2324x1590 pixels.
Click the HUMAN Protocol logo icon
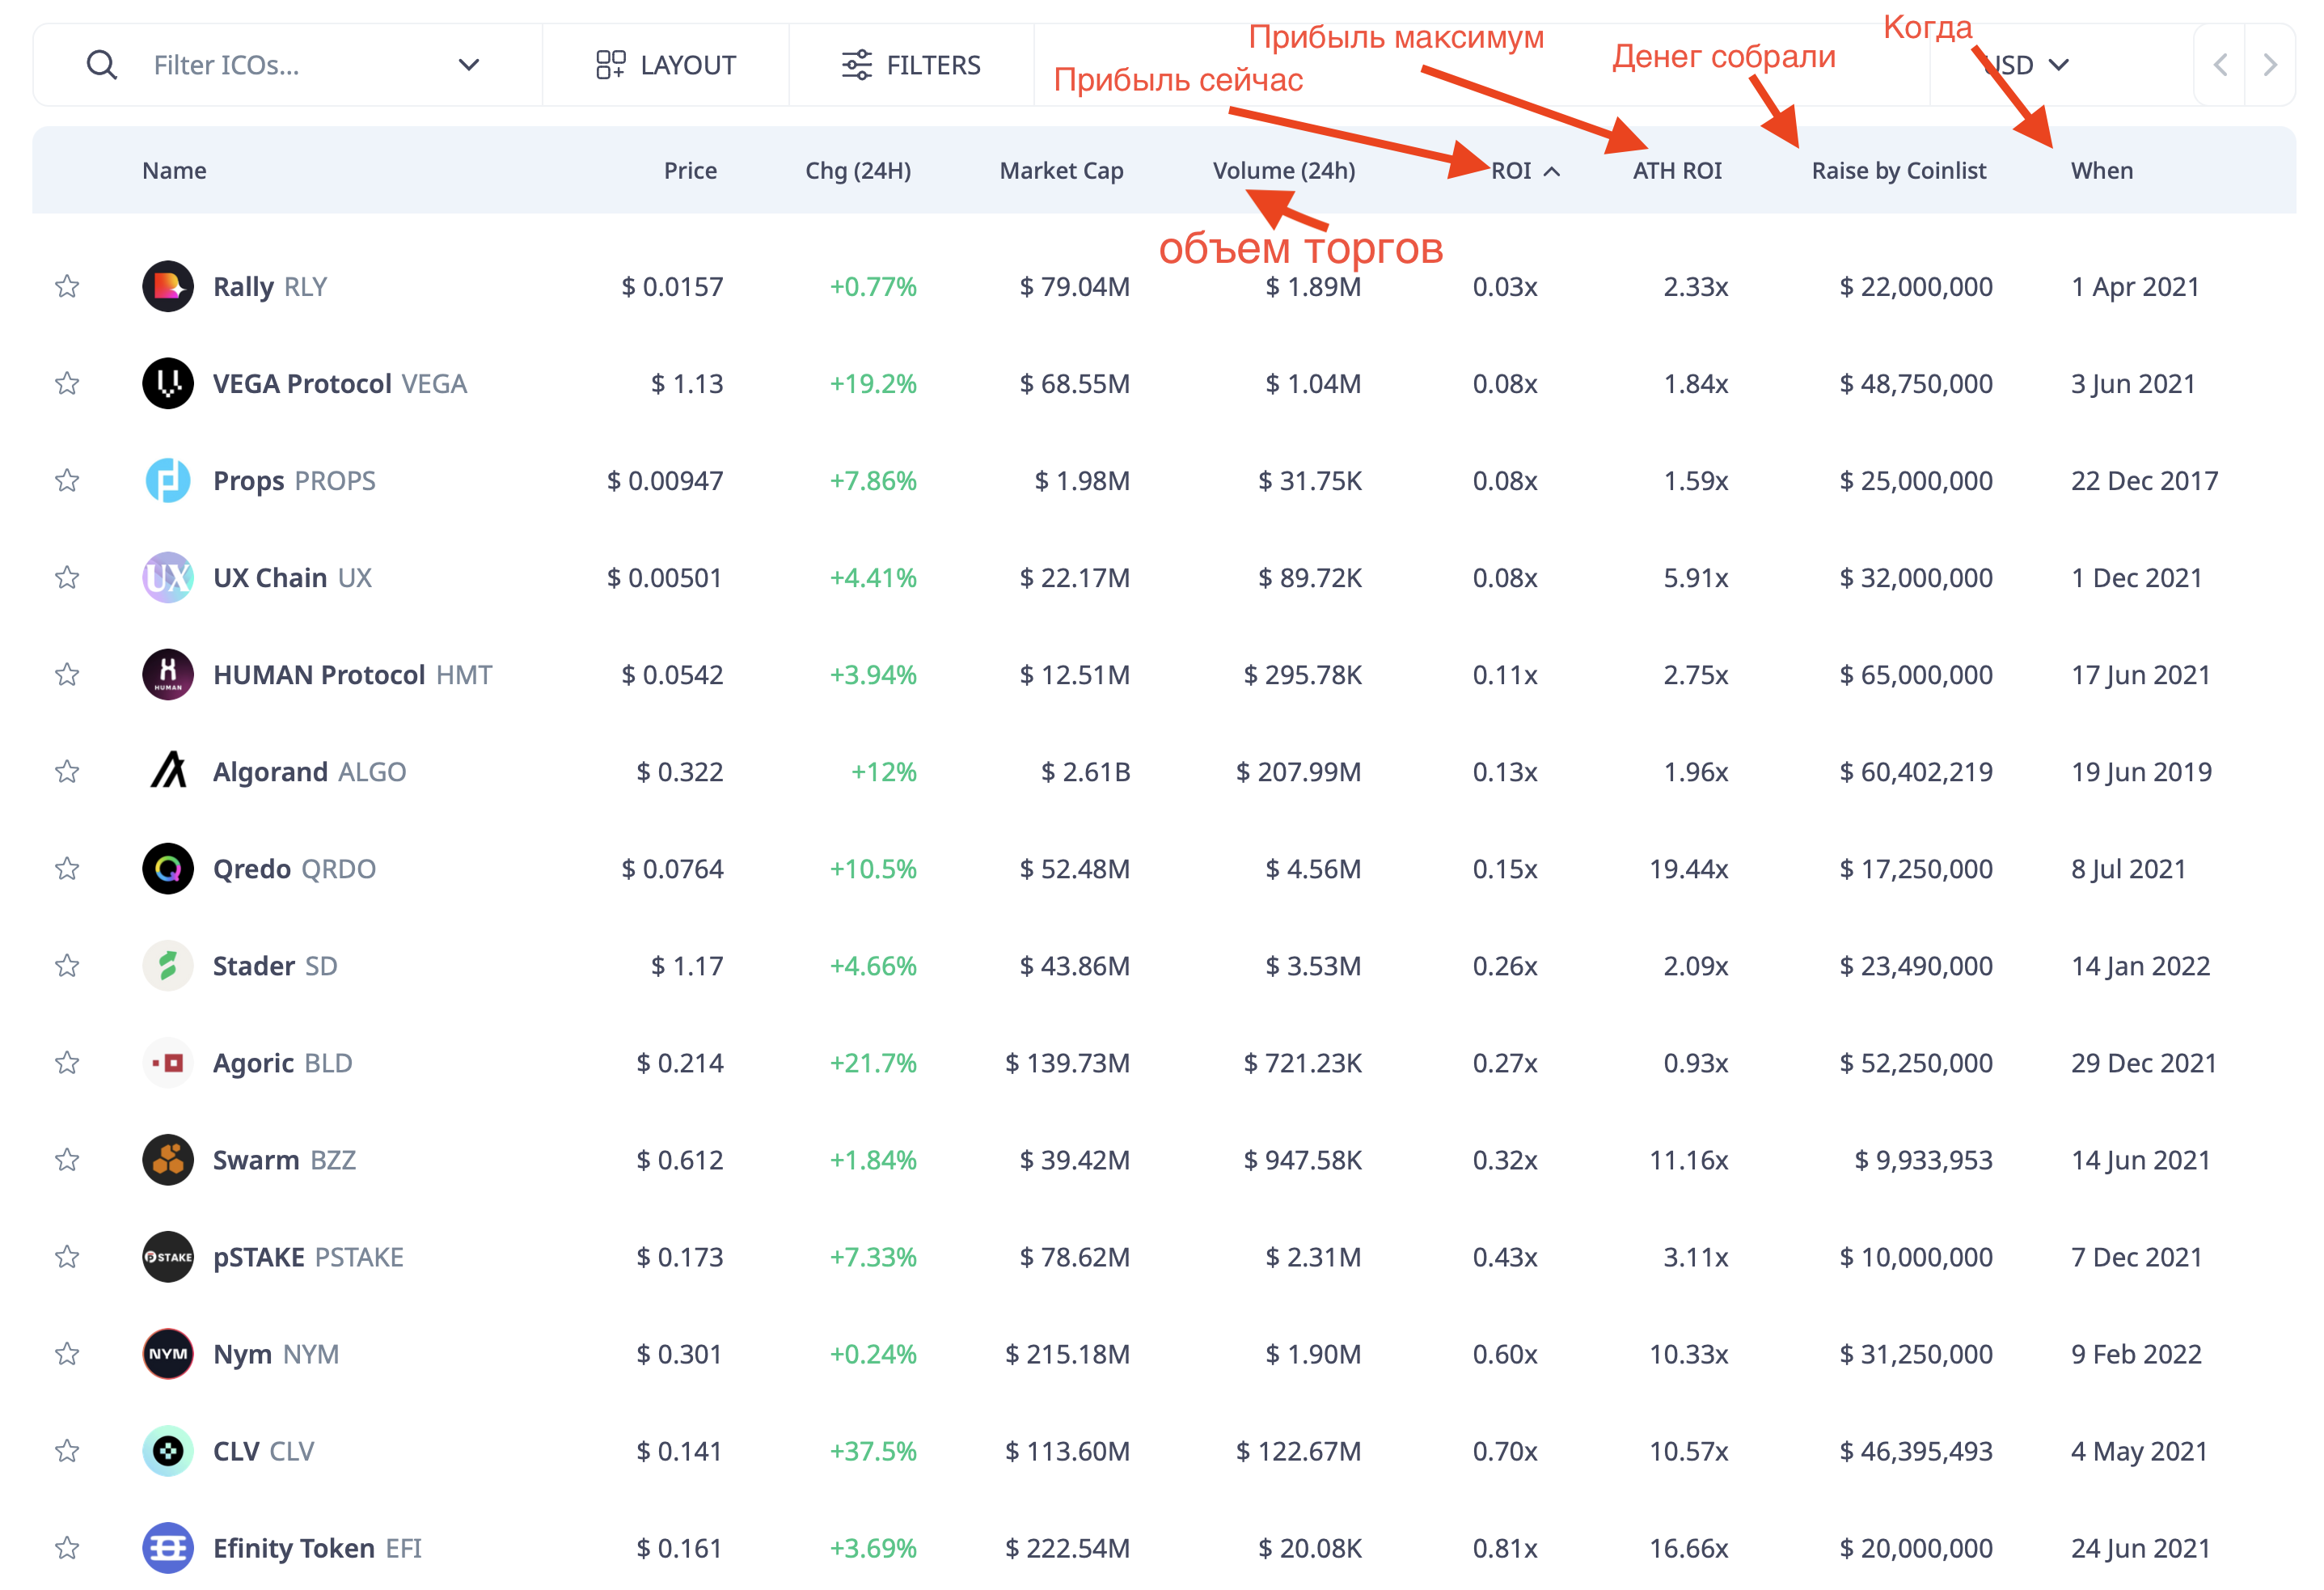coord(168,675)
